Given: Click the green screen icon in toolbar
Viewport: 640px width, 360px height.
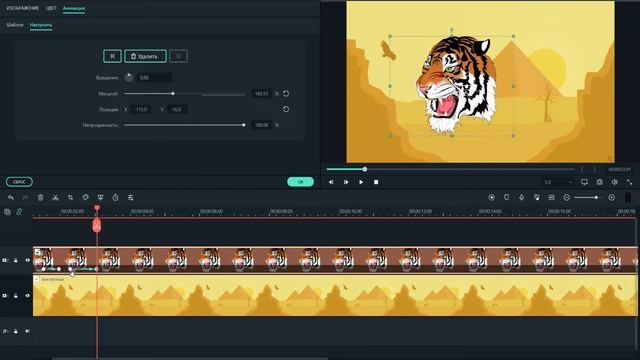Looking at the screenshot, I should tap(100, 198).
